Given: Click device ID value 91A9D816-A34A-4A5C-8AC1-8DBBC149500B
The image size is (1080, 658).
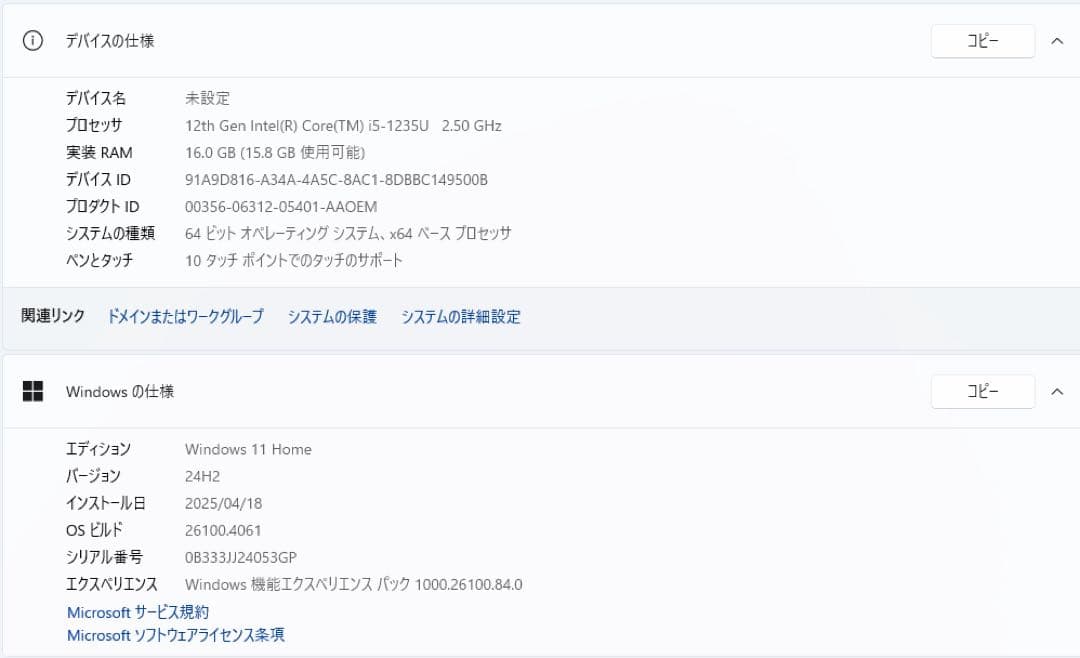Looking at the screenshot, I should point(336,180).
